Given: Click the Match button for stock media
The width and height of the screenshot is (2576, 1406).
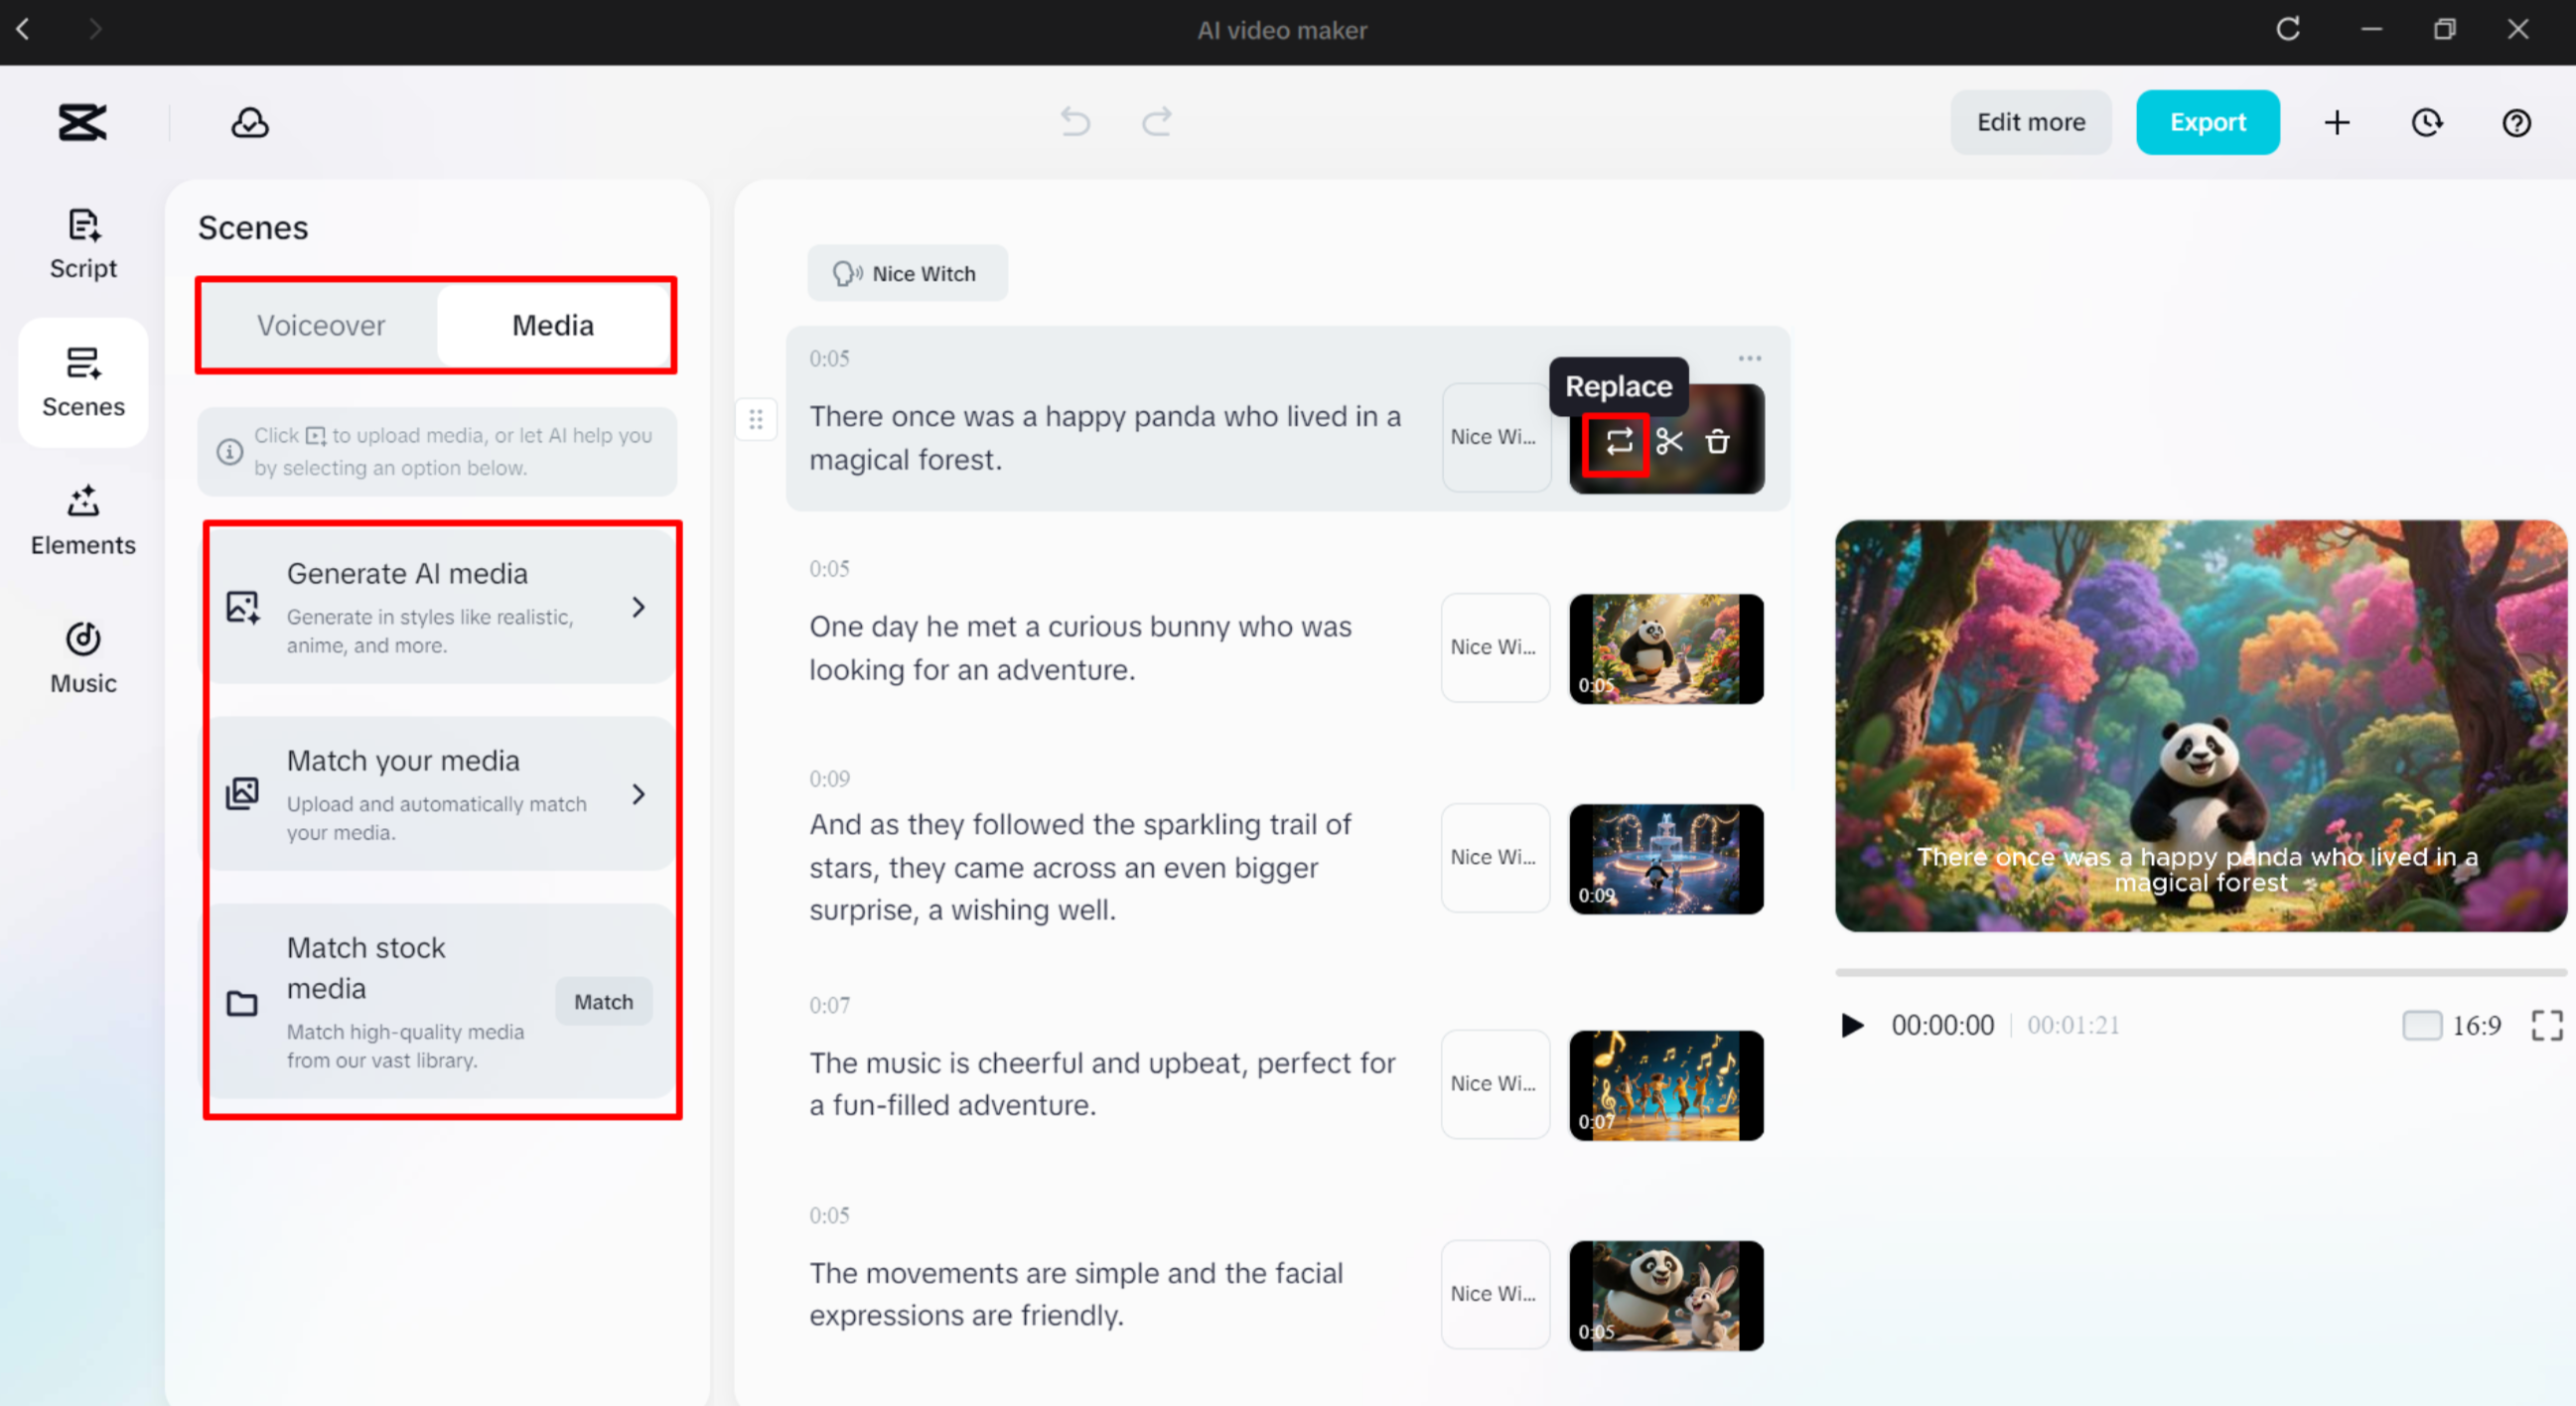Looking at the screenshot, I should (603, 1001).
